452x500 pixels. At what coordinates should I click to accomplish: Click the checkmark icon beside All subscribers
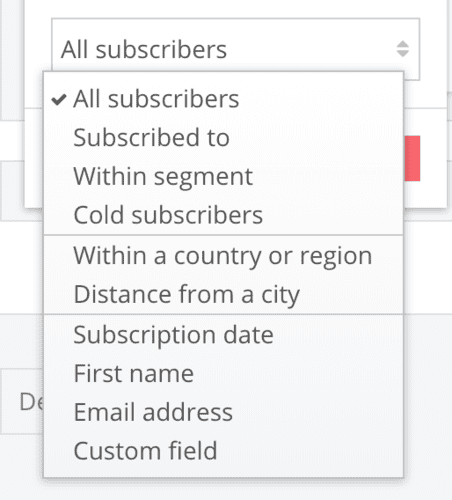coord(59,99)
